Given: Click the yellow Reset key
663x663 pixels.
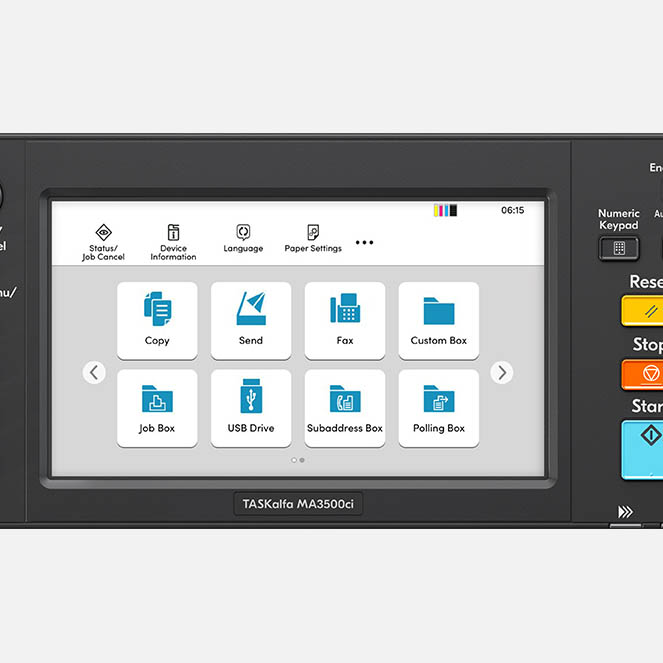Looking at the screenshot, I should [x=642, y=311].
